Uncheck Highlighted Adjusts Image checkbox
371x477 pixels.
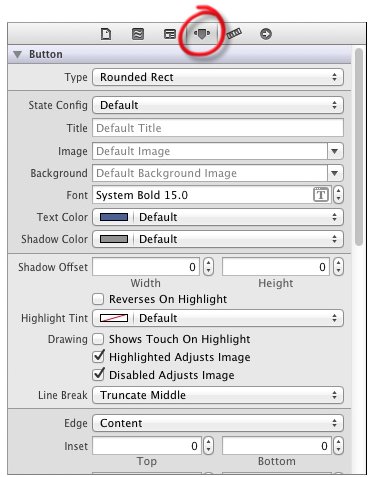tap(98, 356)
